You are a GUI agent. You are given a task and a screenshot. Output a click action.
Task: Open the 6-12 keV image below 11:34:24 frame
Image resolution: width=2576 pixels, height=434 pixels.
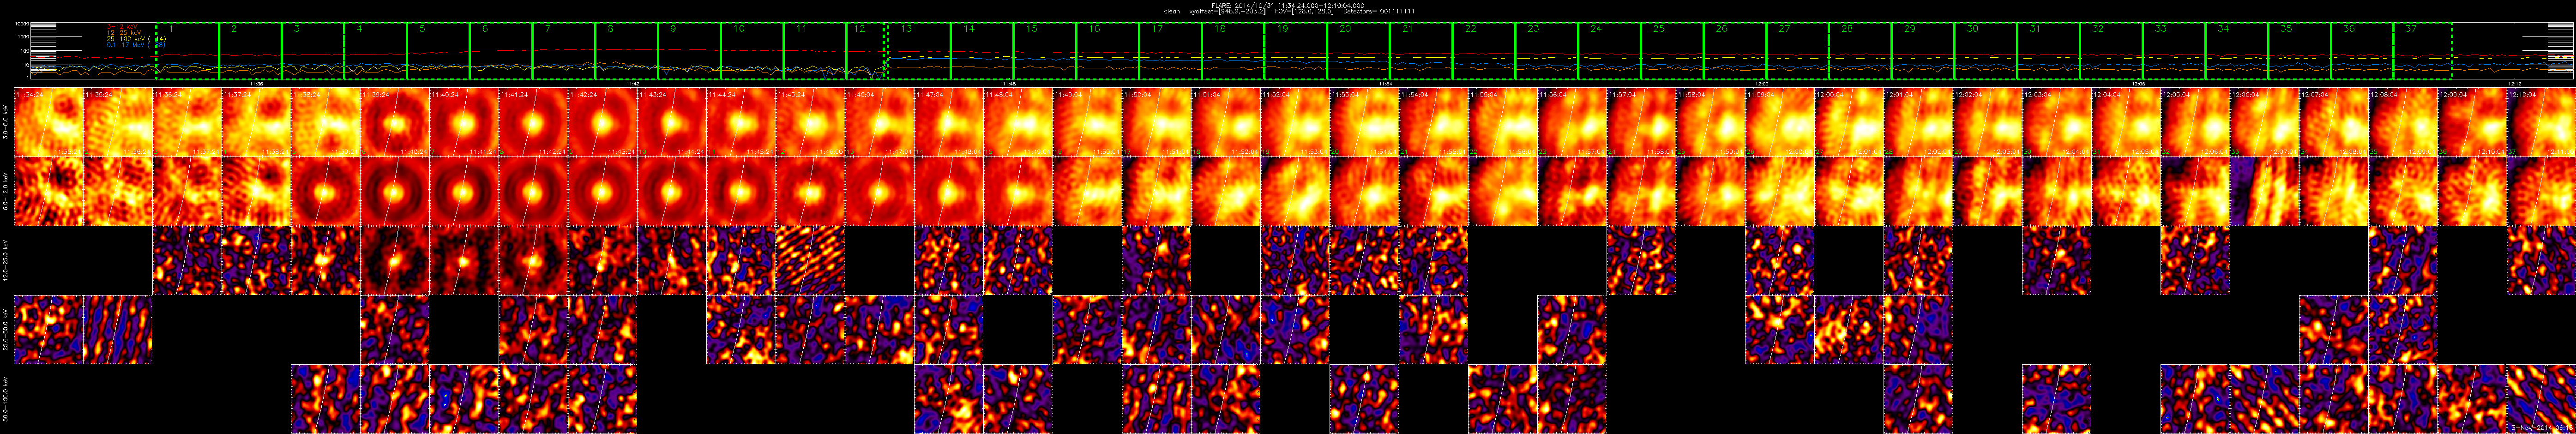click(x=48, y=191)
